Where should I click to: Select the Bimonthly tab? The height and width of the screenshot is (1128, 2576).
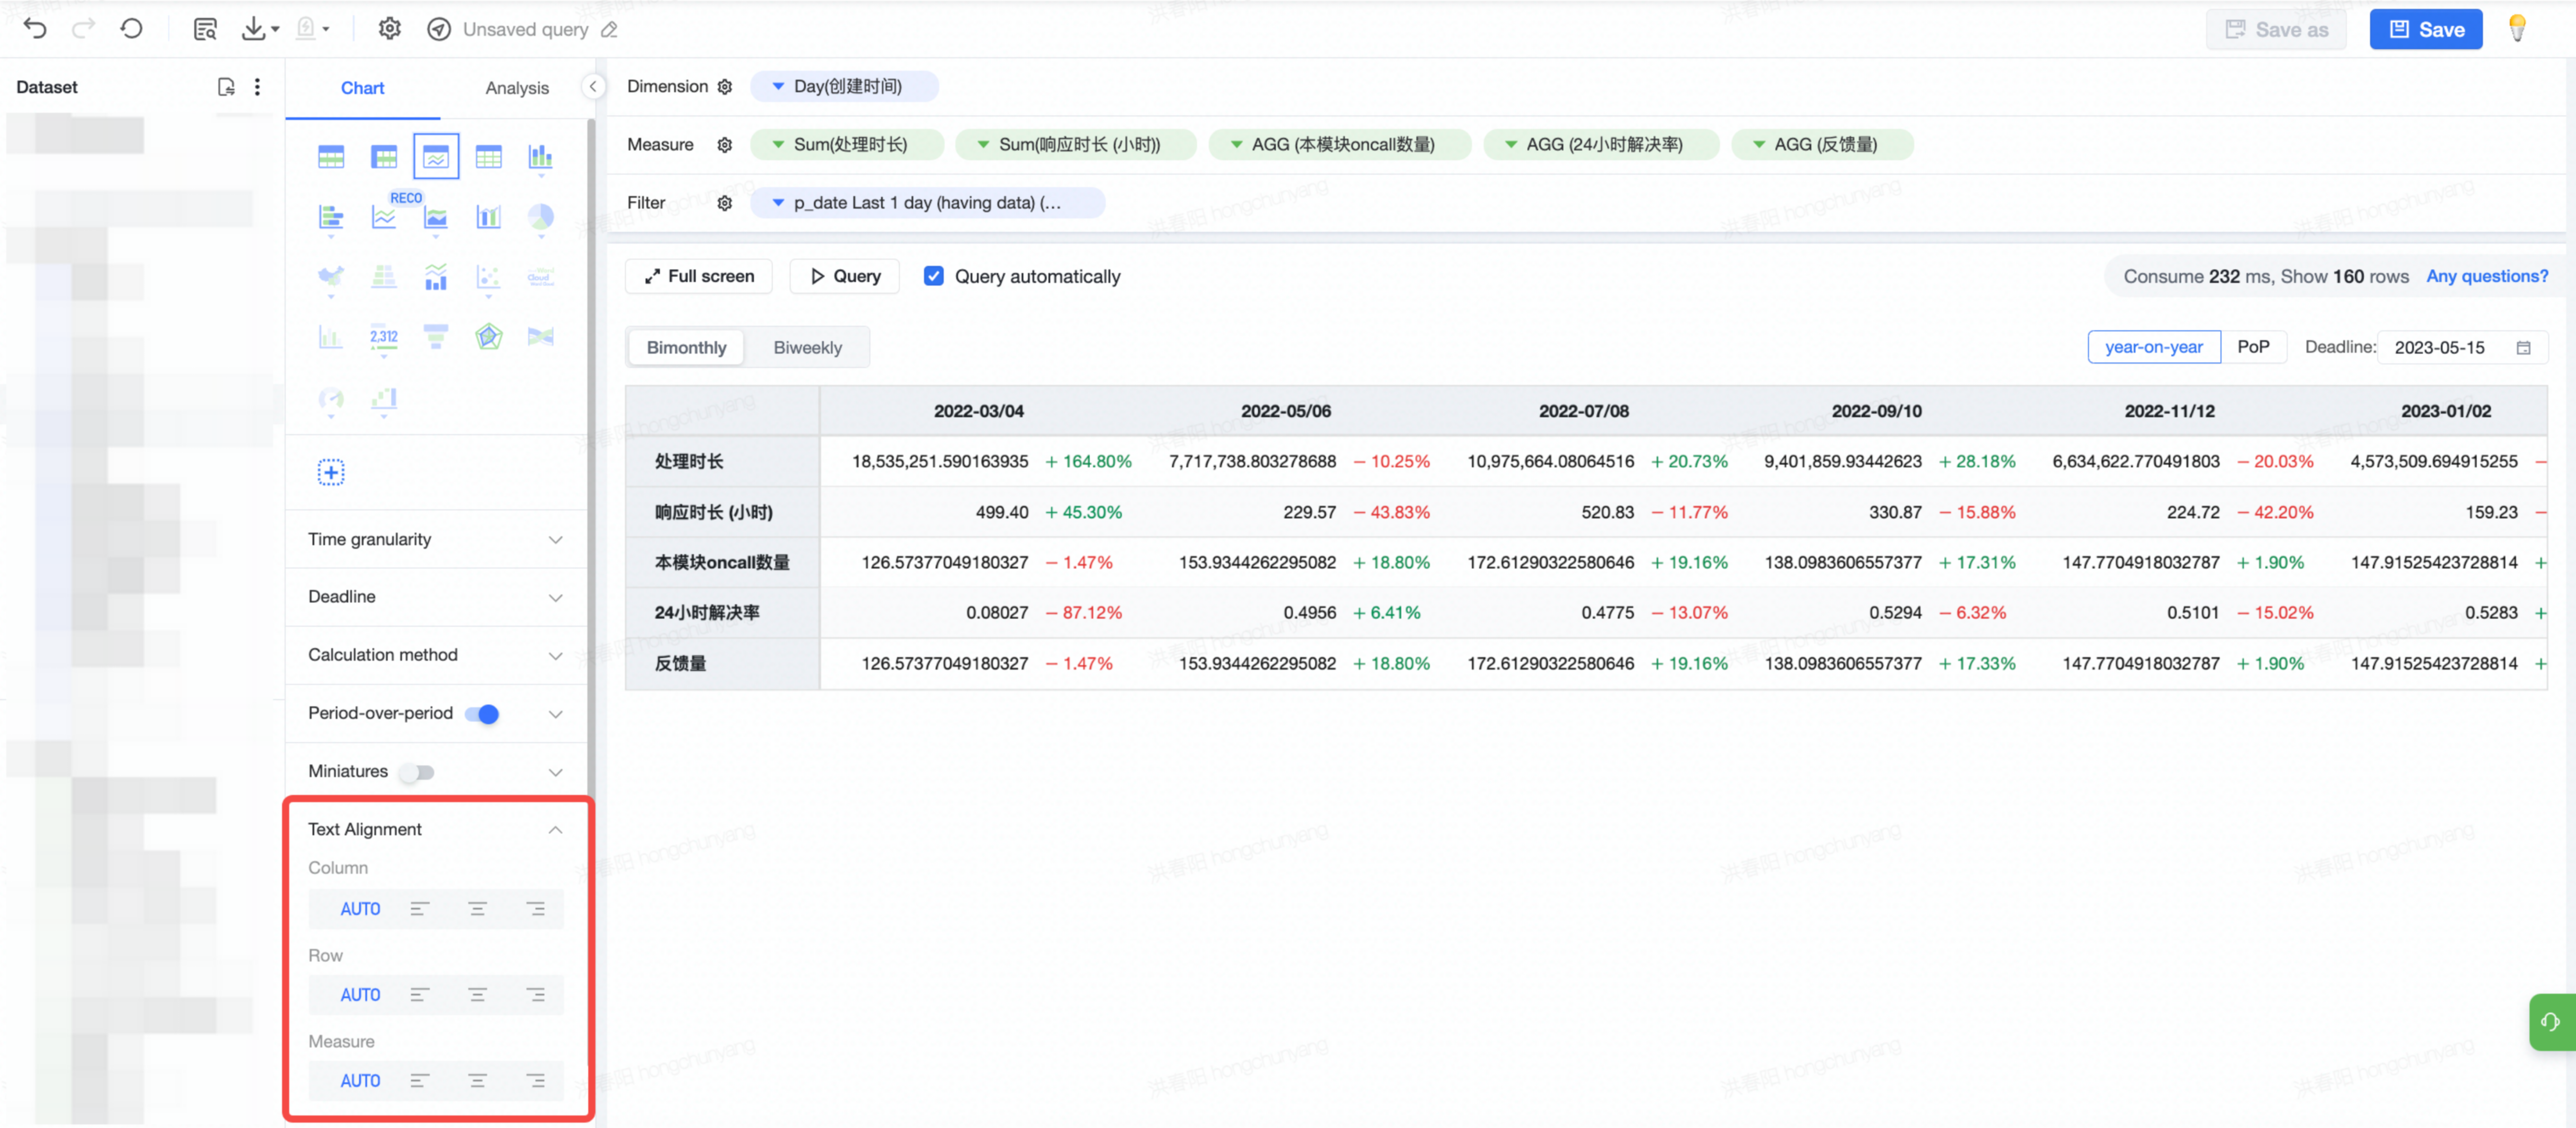686,348
